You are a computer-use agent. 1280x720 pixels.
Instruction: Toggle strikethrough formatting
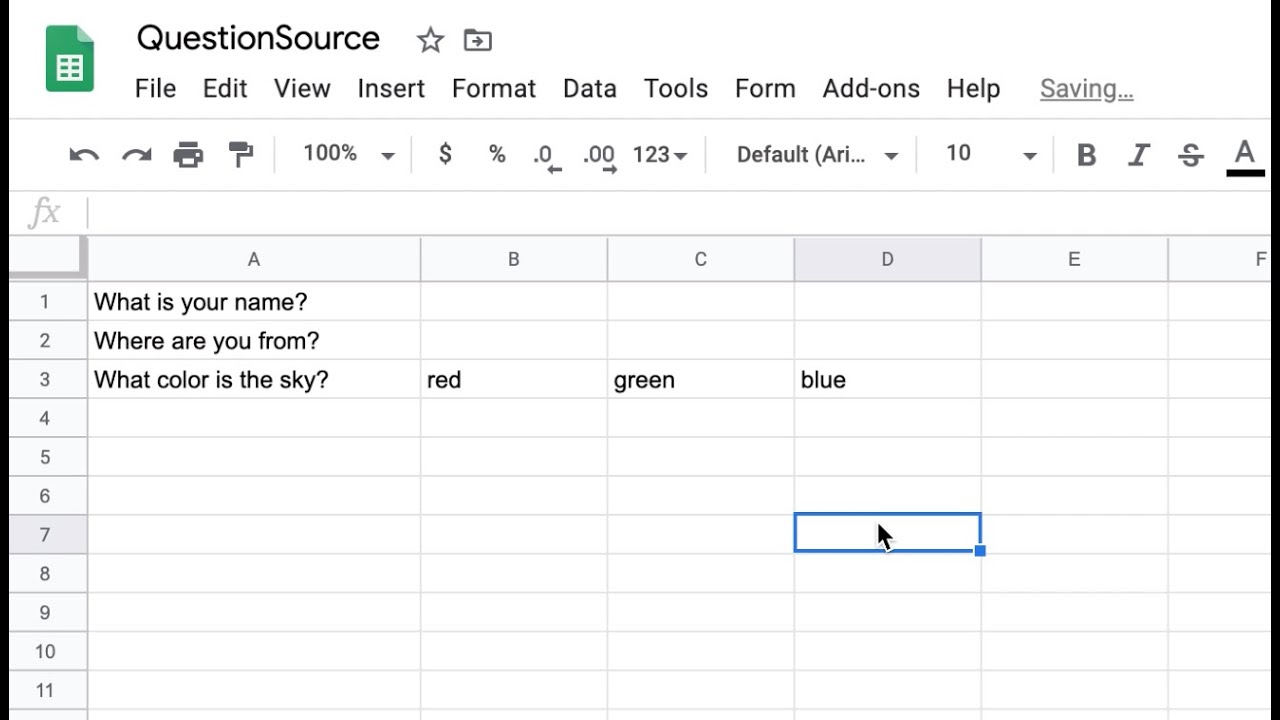(x=1190, y=155)
